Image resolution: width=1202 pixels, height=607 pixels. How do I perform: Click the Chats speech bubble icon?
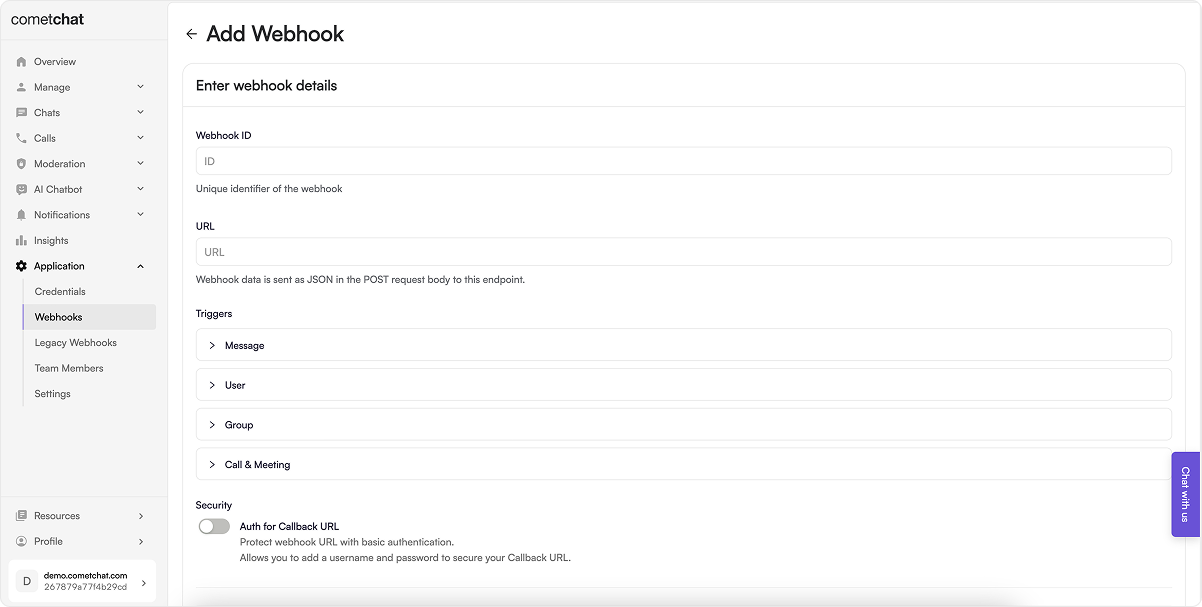coord(21,113)
